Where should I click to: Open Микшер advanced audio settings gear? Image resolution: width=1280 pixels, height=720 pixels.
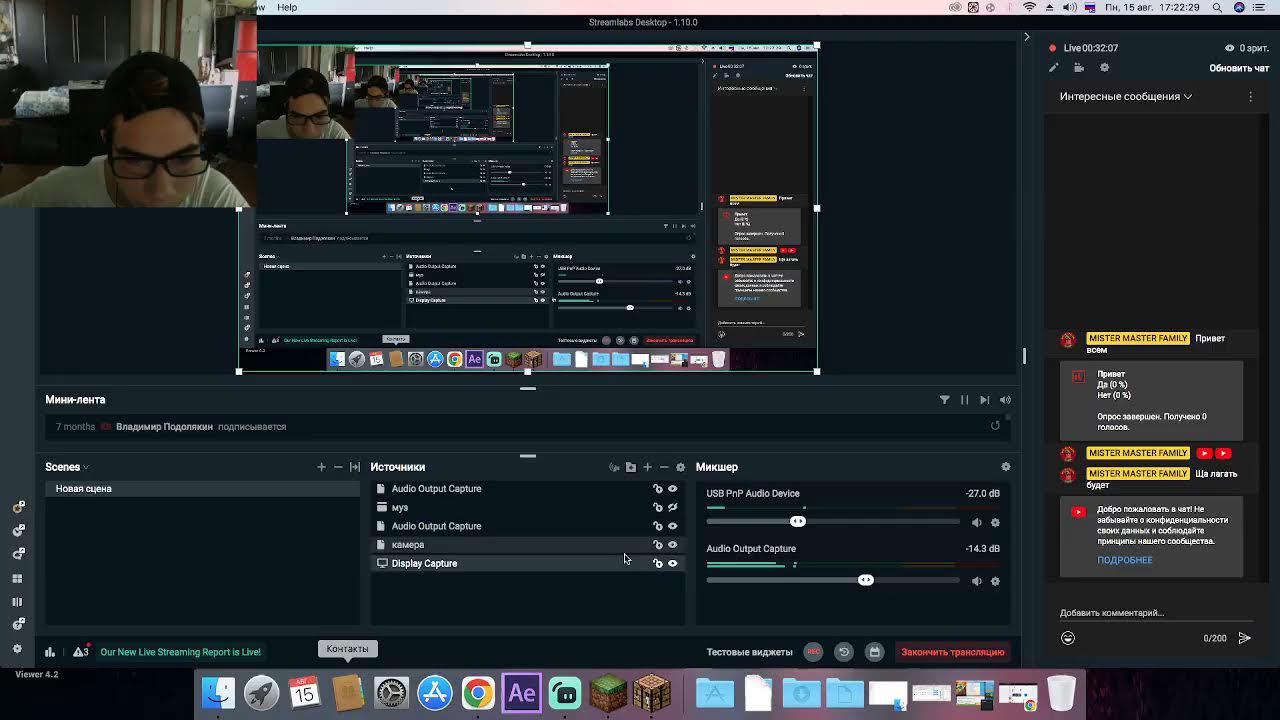pyautogui.click(x=1006, y=467)
